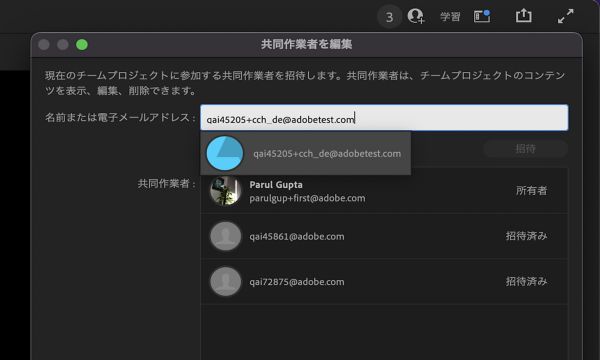Click the 所有者 owner label
The image size is (600, 360).
(x=532, y=191)
